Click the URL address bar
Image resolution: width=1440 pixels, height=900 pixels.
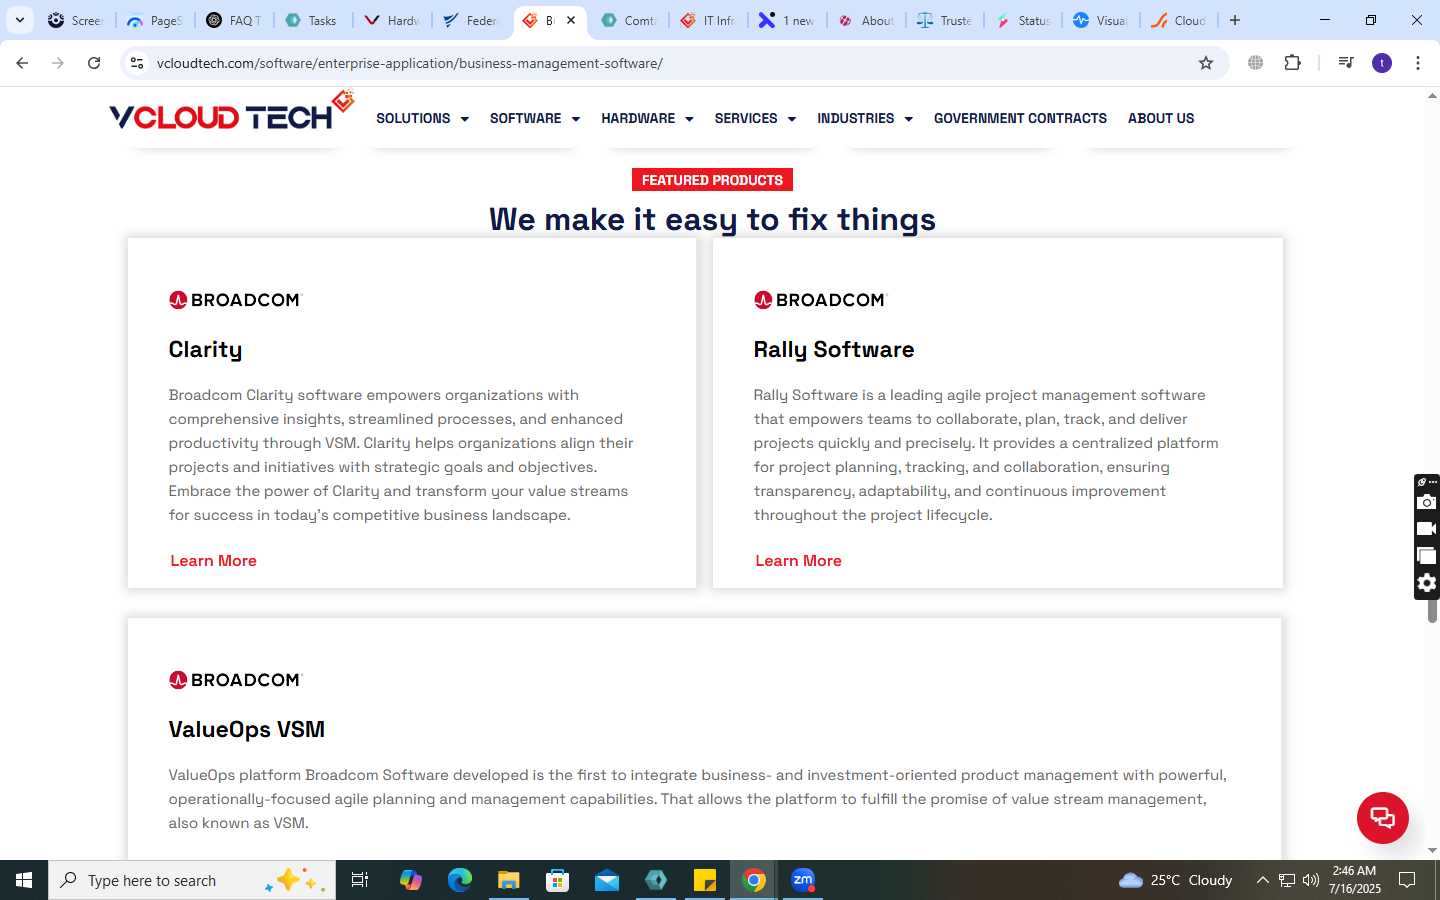tap(670, 63)
